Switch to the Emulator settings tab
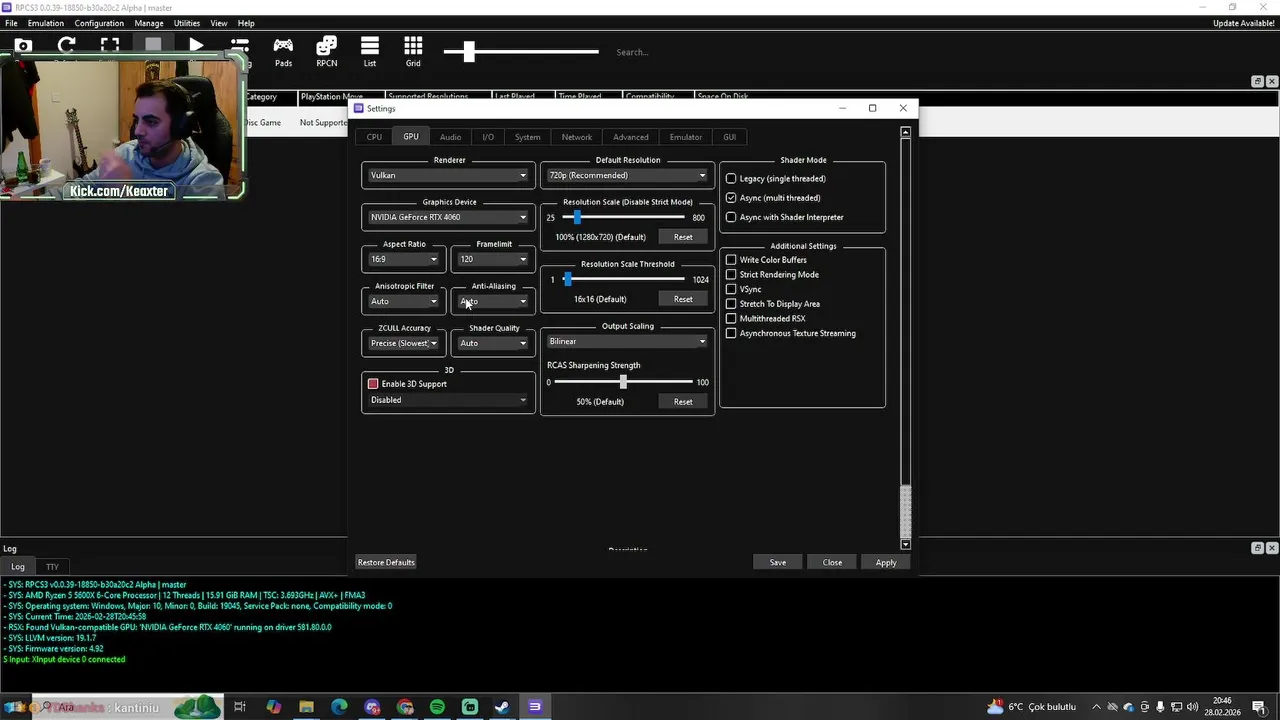This screenshot has height=720, width=1280. 686,137
